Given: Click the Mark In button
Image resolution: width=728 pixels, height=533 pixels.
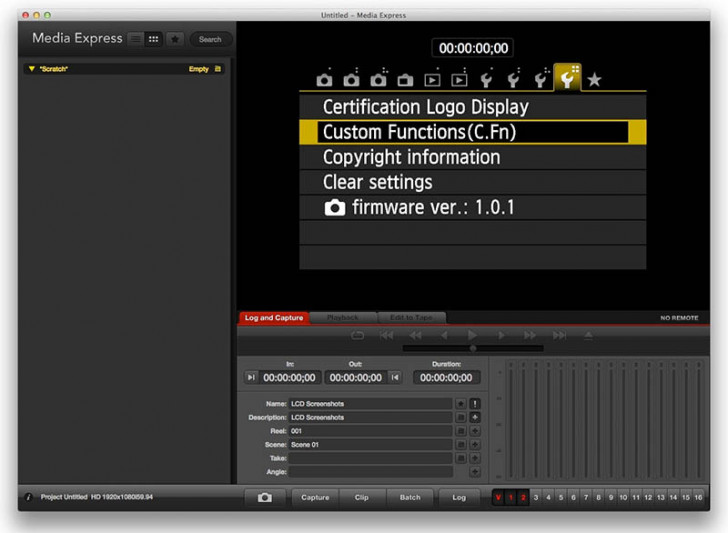Looking at the screenshot, I should [x=251, y=377].
